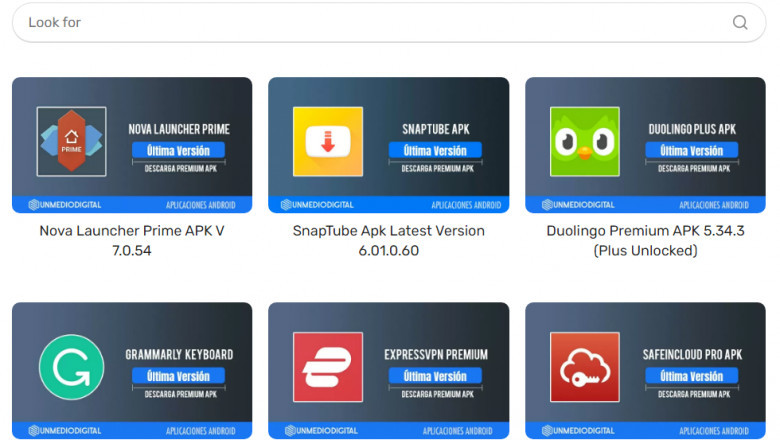Click Última Versión button on Duolingo Plus card
Viewport: 780px width, 440px height.
(691, 150)
